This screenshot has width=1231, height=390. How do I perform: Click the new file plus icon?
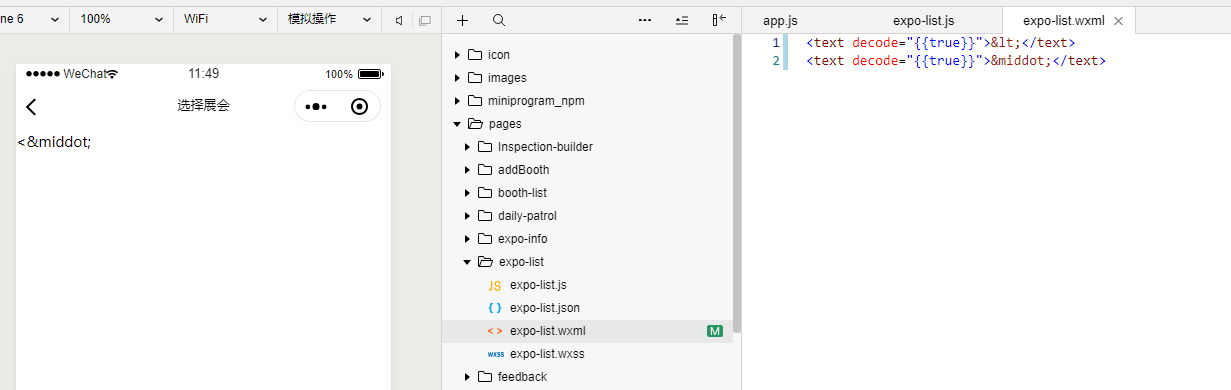[x=462, y=20]
